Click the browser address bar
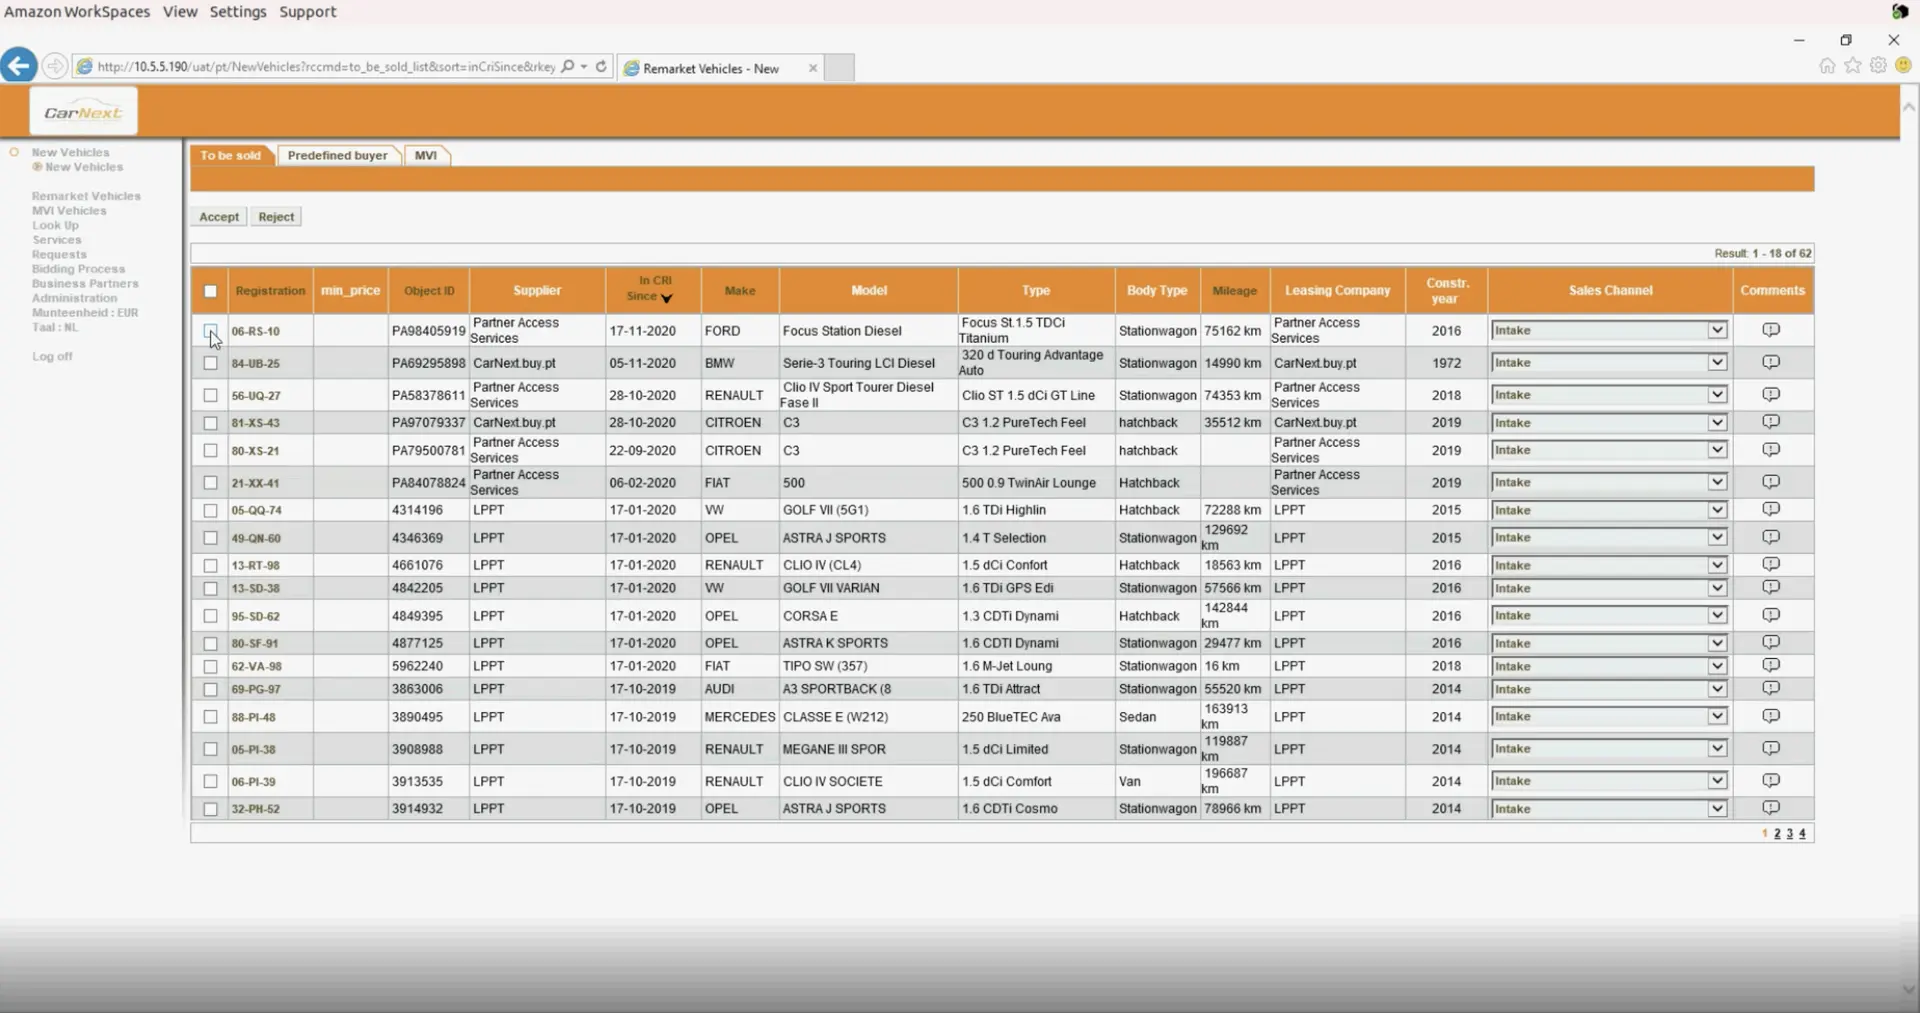Screen dimensions: 1920x1013 pyautogui.click(x=325, y=67)
